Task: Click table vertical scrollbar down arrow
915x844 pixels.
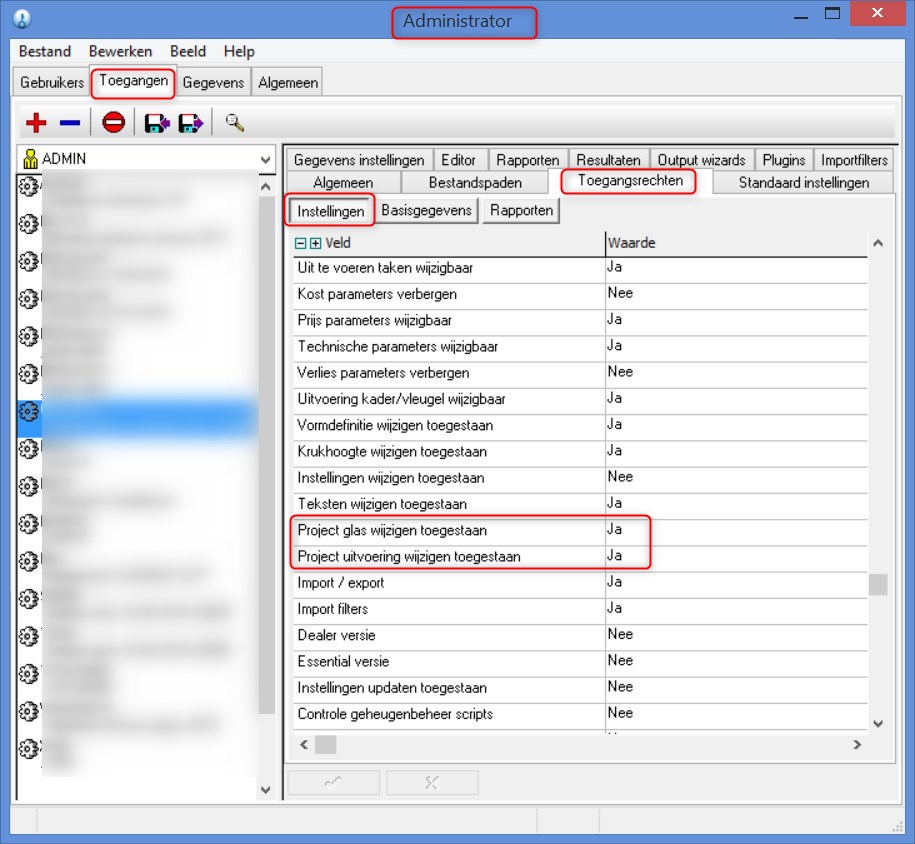Action: pos(878,724)
